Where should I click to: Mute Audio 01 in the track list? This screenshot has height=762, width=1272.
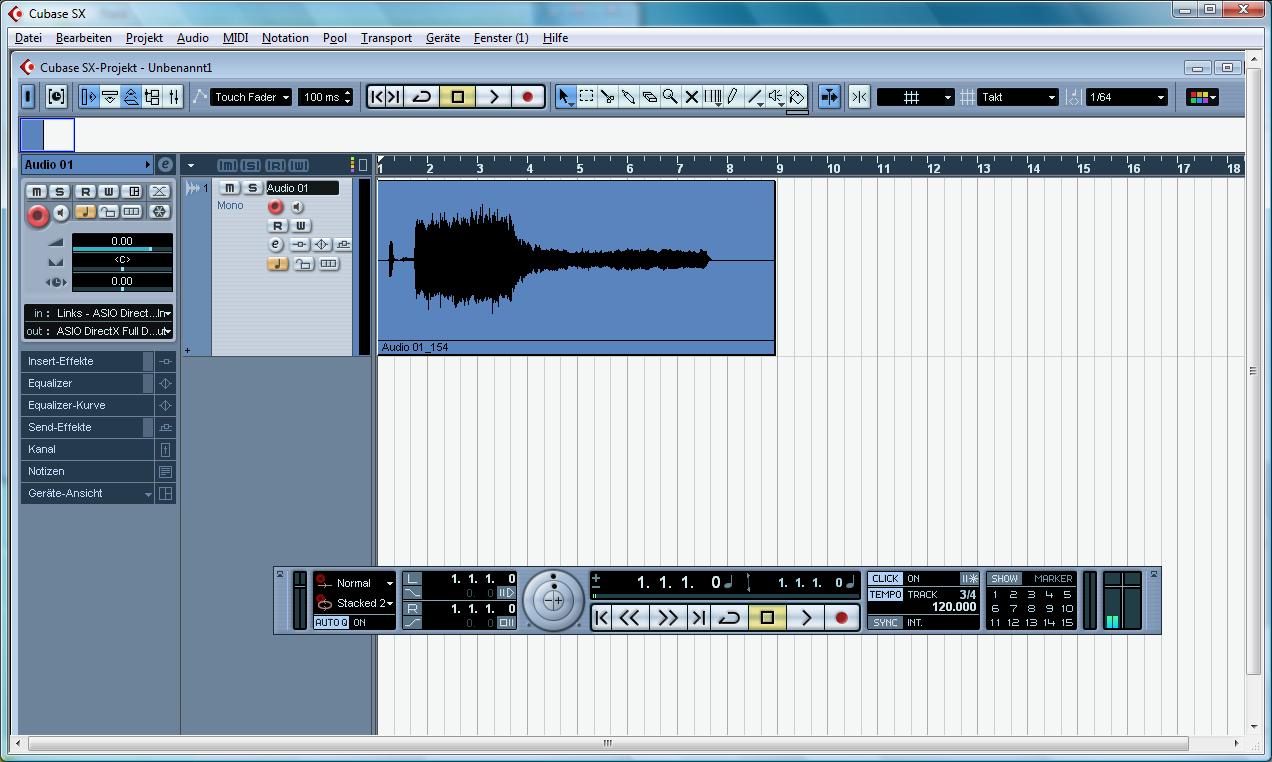point(230,188)
